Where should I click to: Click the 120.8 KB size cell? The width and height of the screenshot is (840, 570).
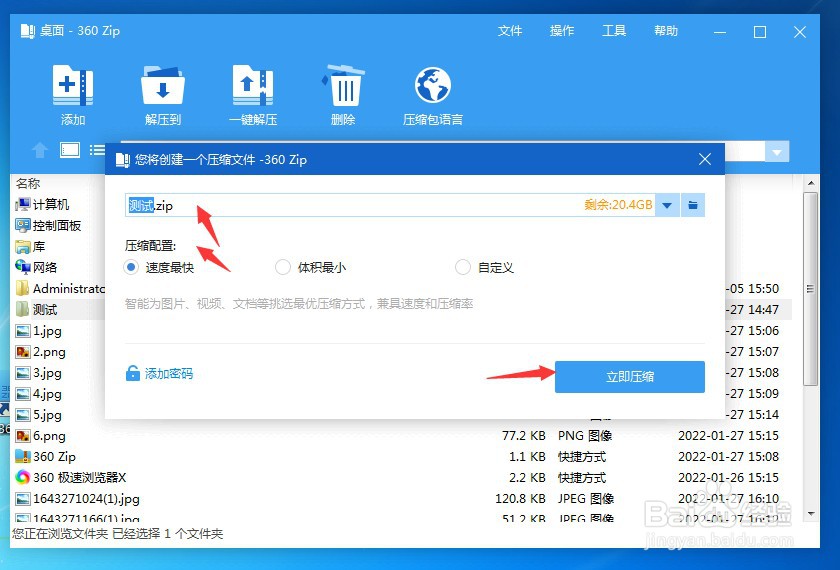pyautogui.click(x=520, y=499)
